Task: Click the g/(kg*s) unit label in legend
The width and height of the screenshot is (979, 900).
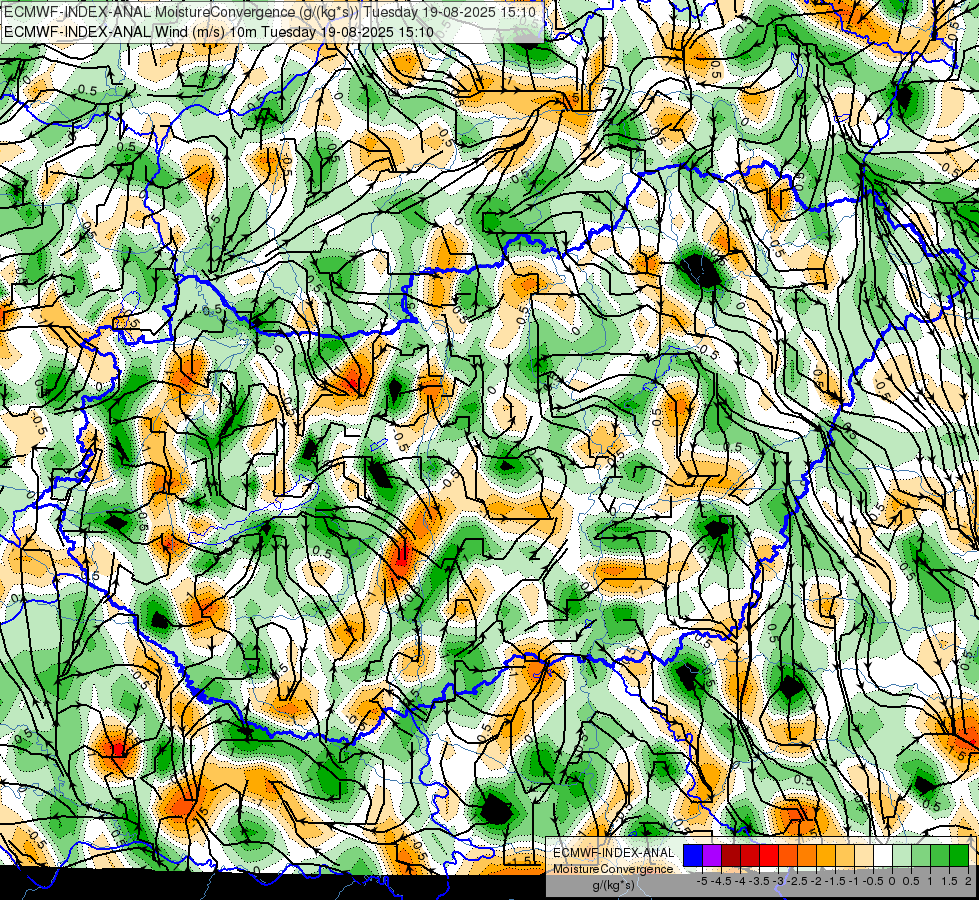Action: click(614, 886)
